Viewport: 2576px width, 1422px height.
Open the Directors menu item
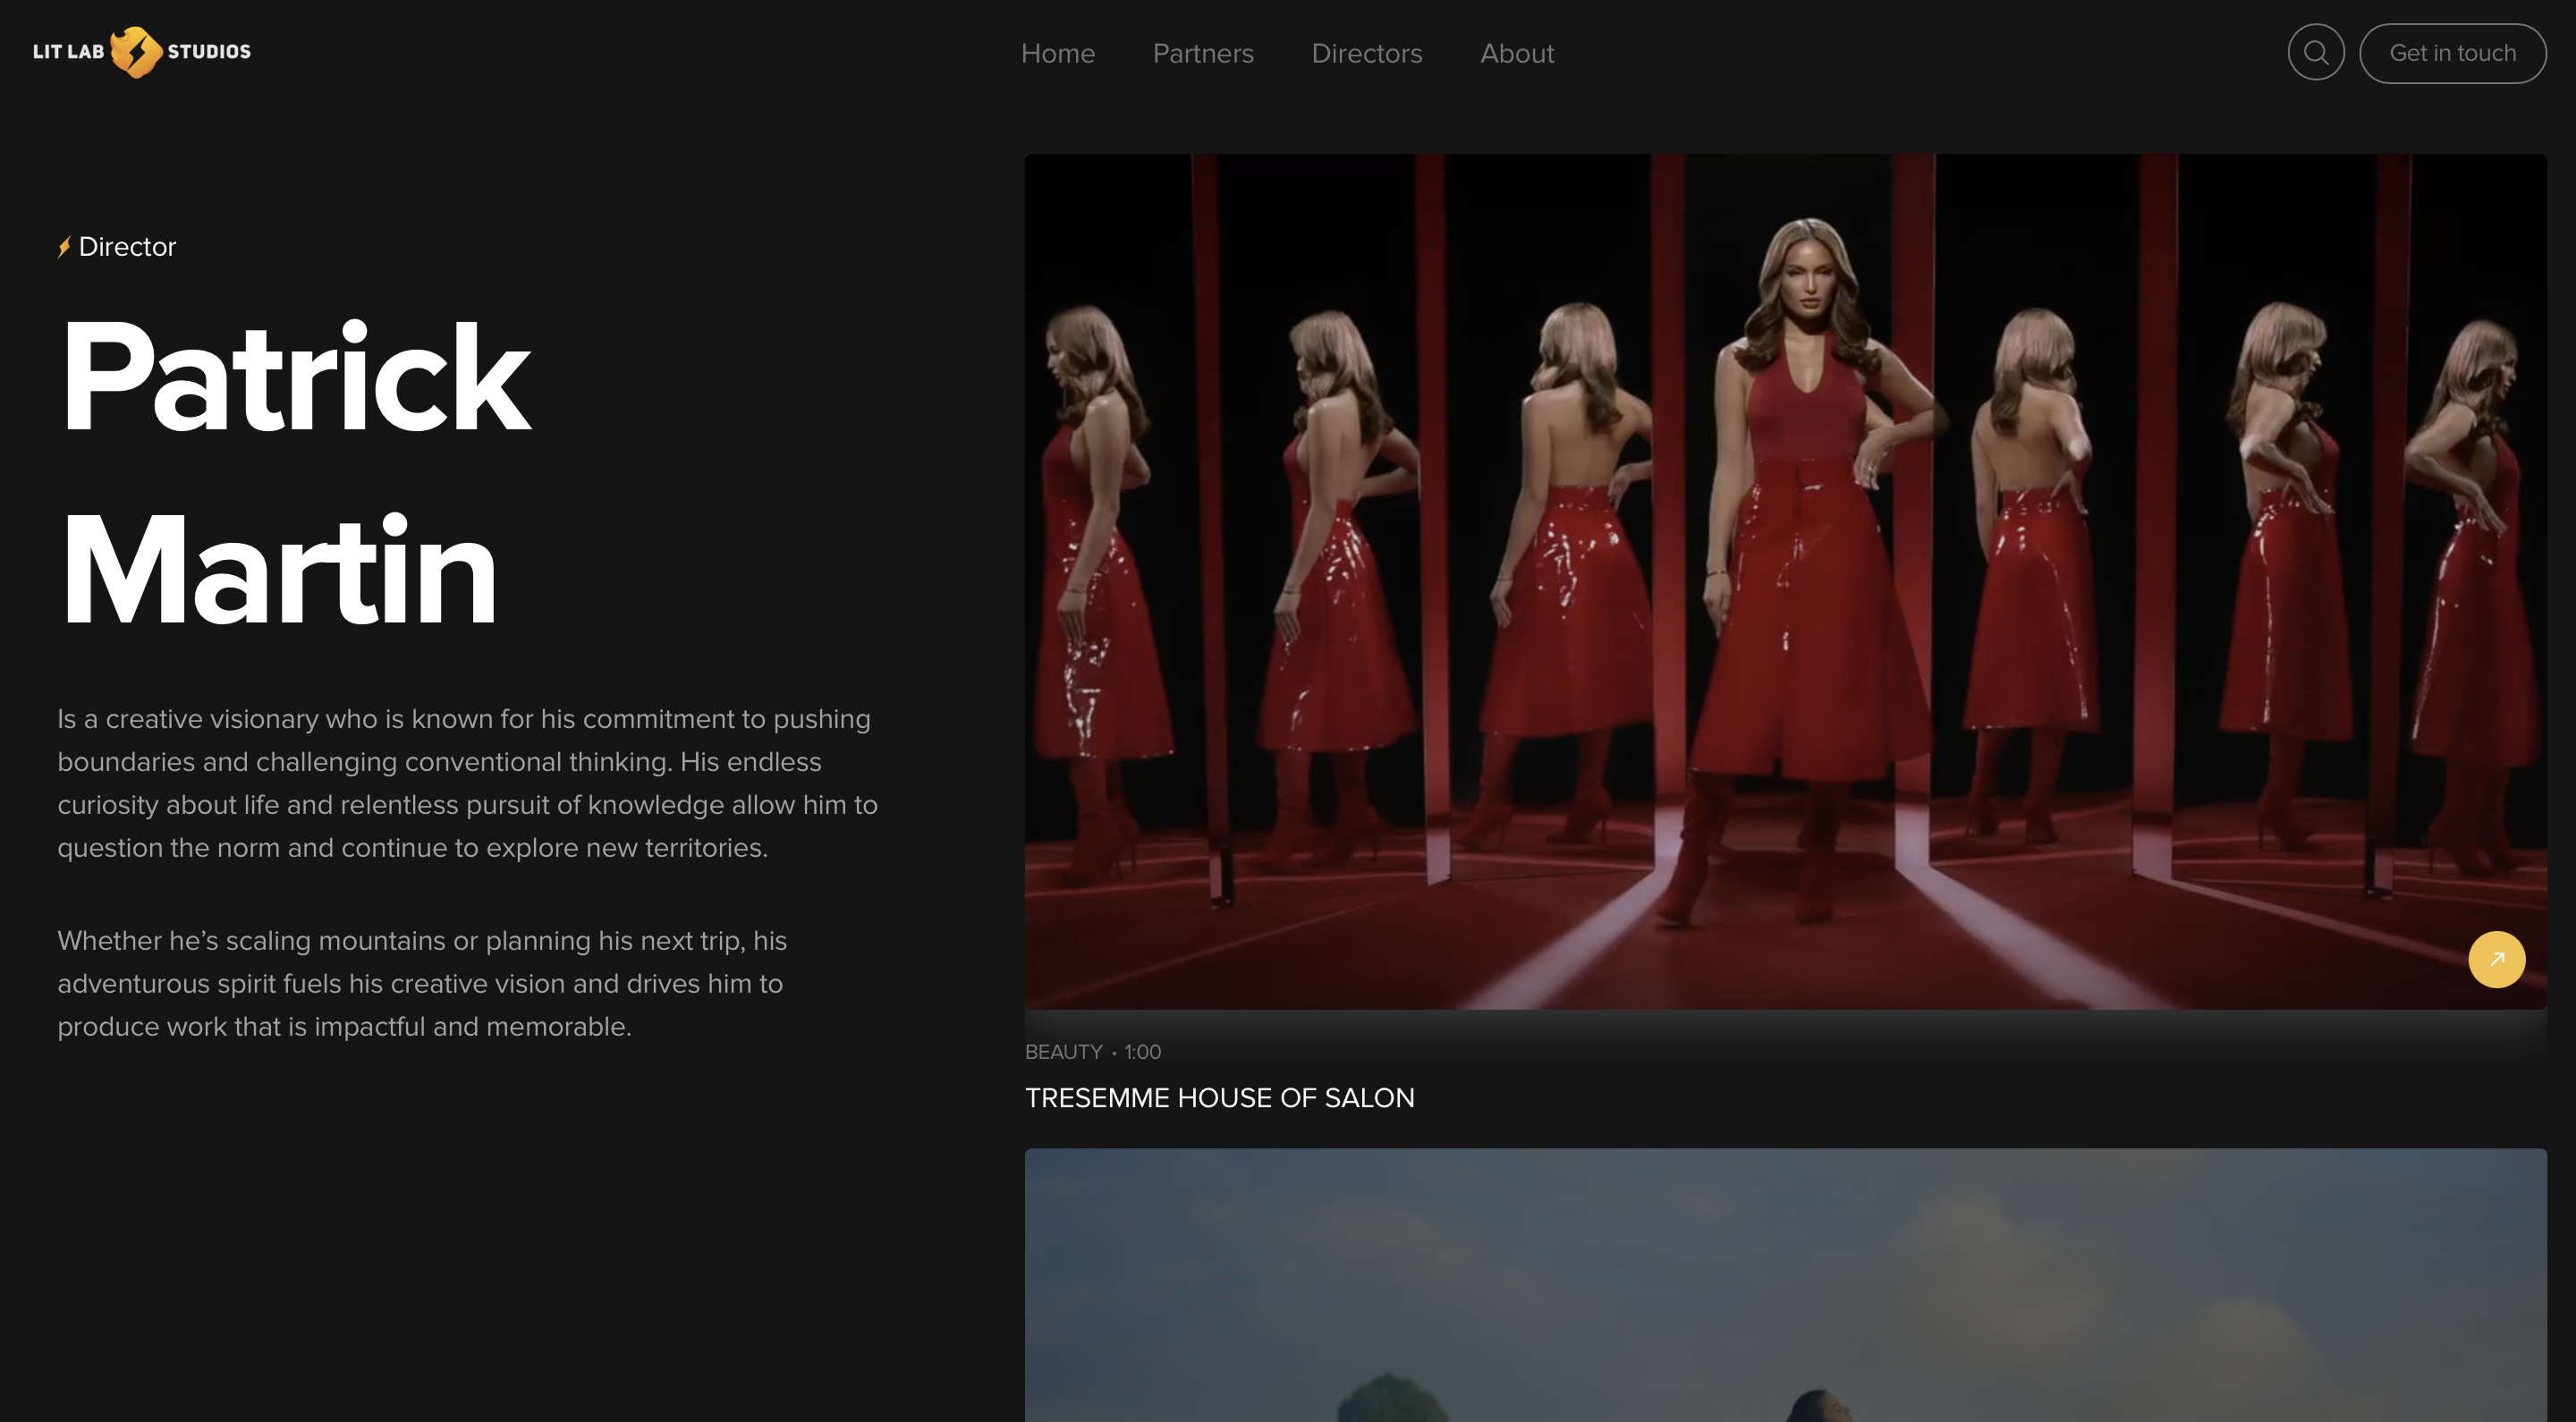(x=1366, y=53)
